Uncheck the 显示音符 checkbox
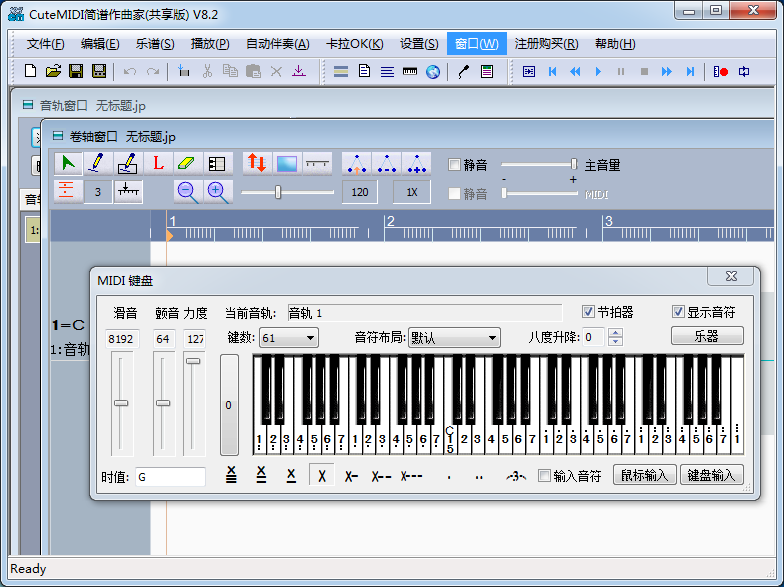The image size is (784, 587). click(x=679, y=312)
